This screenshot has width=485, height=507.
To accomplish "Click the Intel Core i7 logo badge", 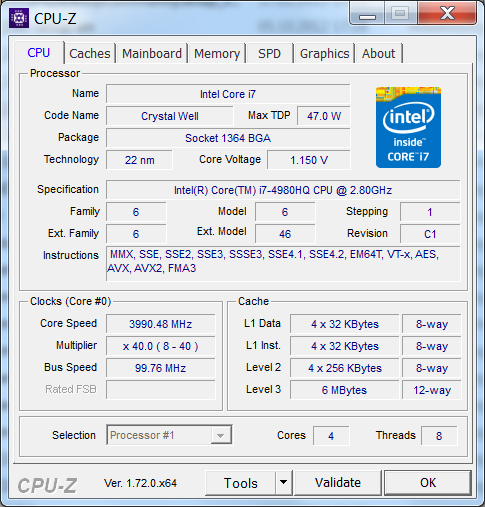I will pos(408,127).
